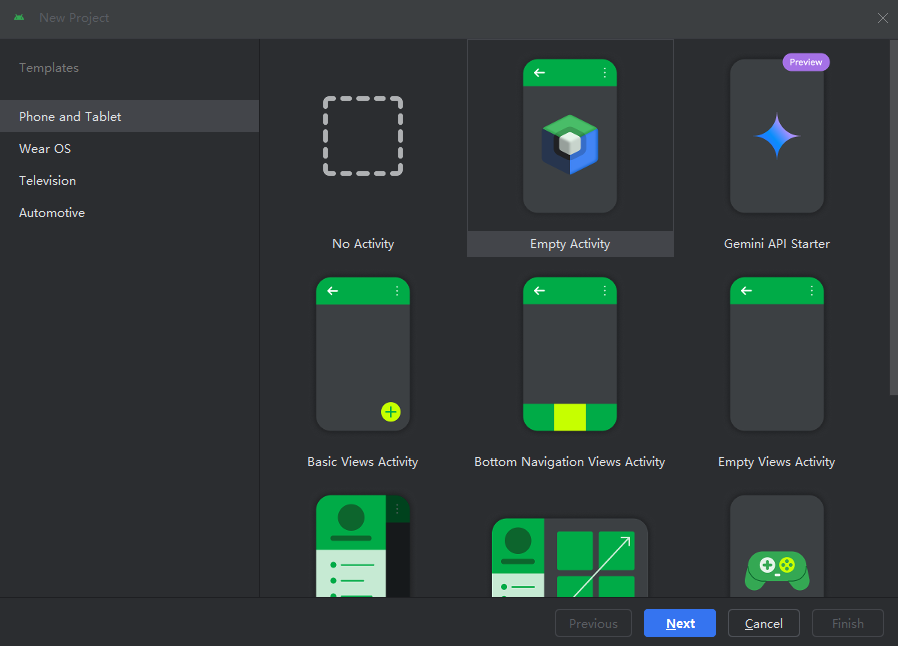898x646 pixels.
Task: Click the 'Basic Views Activity' label text
Action: coord(363,462)
